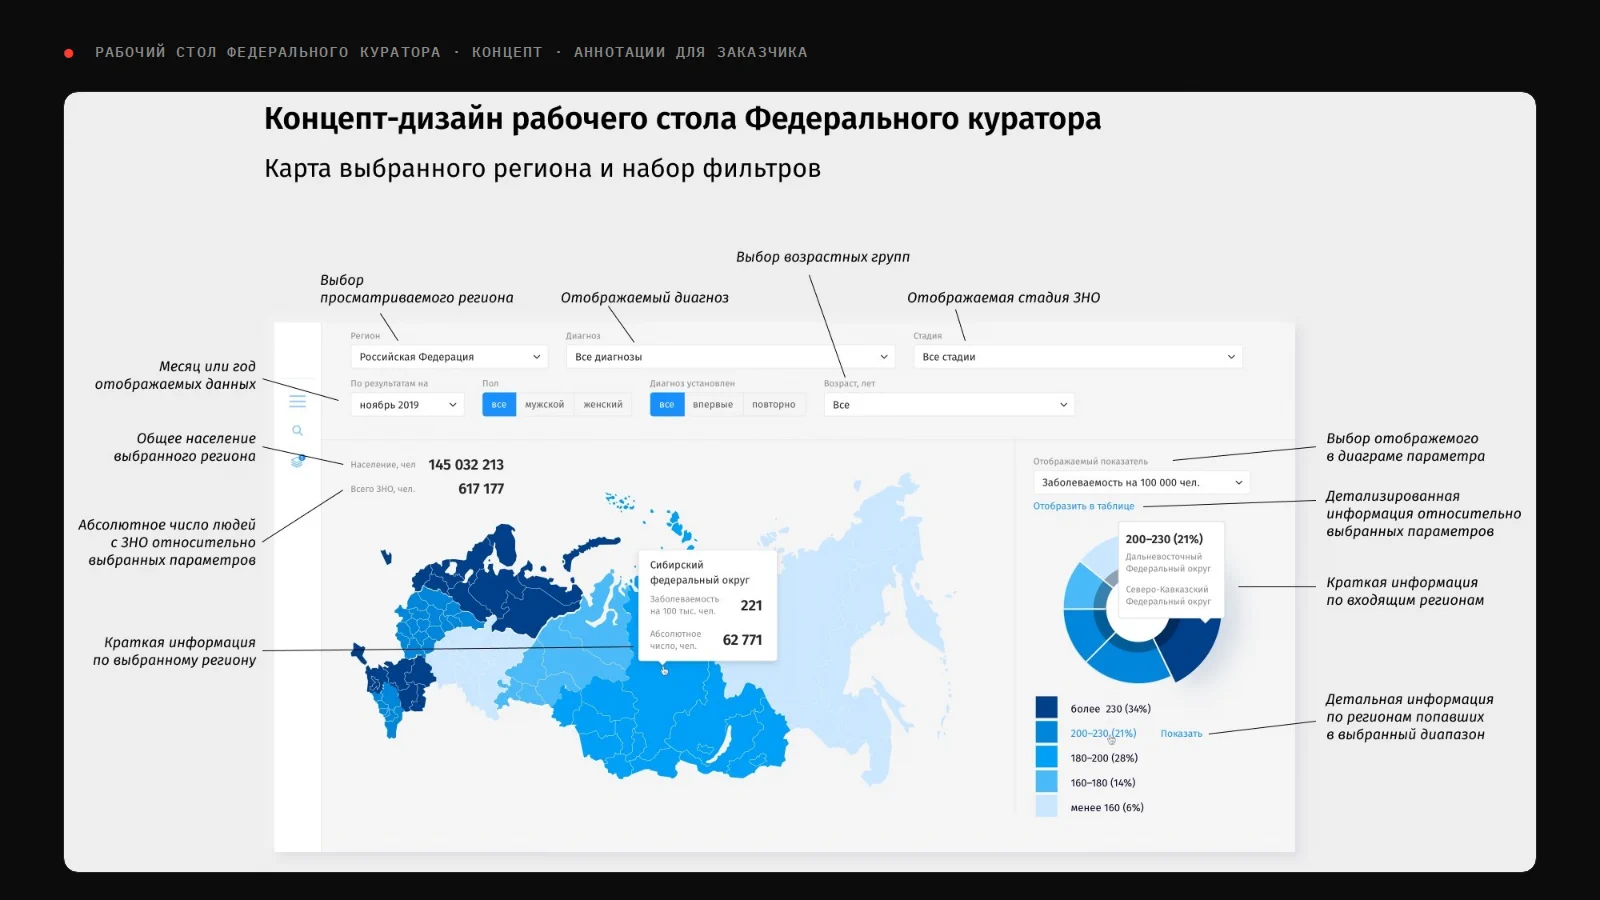Click the Показать link in the legend
This screenshot has width=1600, height=900.
point(1181,734)
